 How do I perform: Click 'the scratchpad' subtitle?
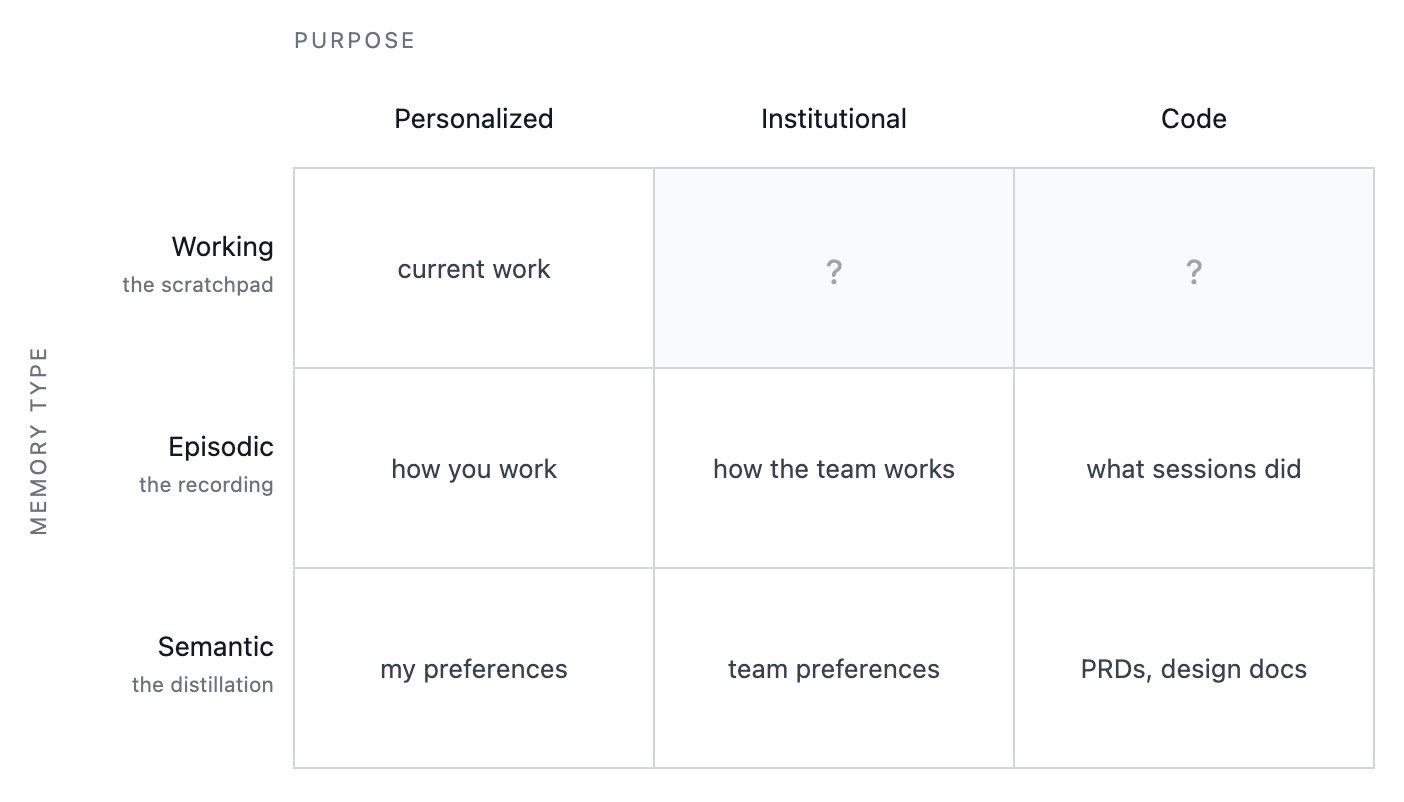point(198,285)
